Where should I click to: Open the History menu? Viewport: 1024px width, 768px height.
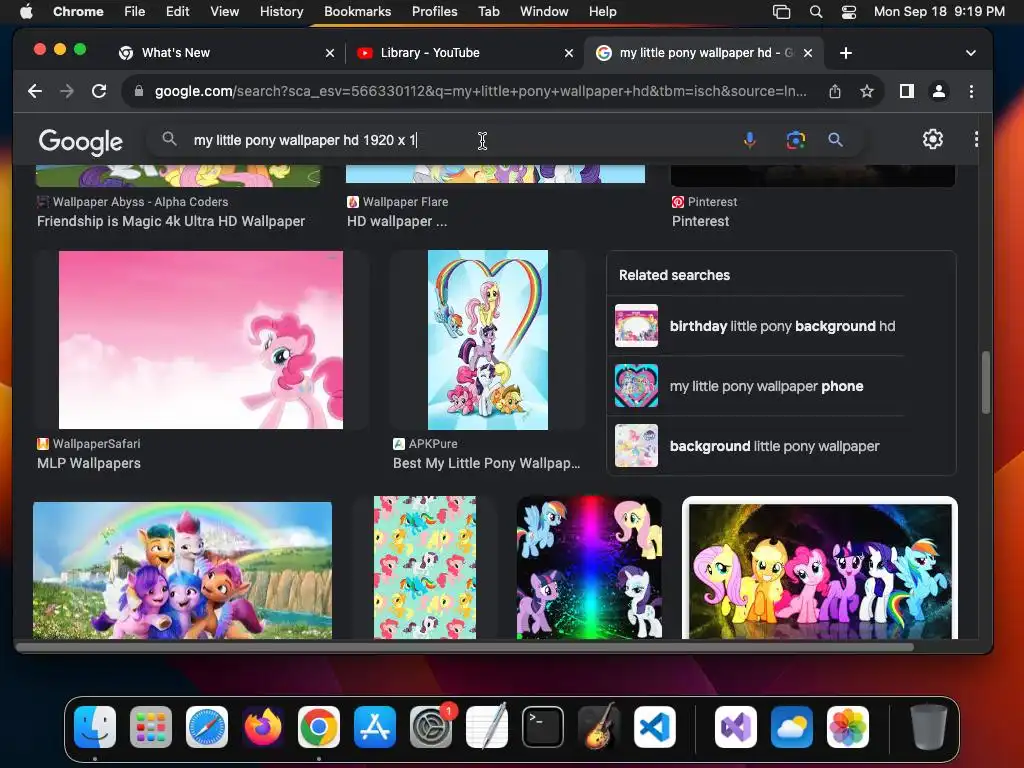tap(281, 12)
